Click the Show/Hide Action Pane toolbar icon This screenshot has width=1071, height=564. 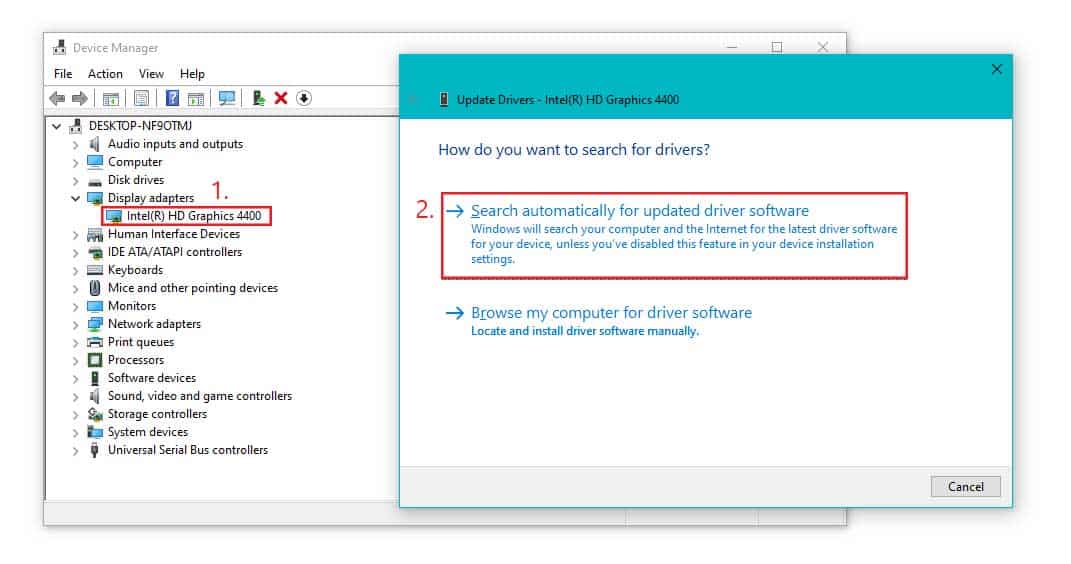(x=196, y=98)
